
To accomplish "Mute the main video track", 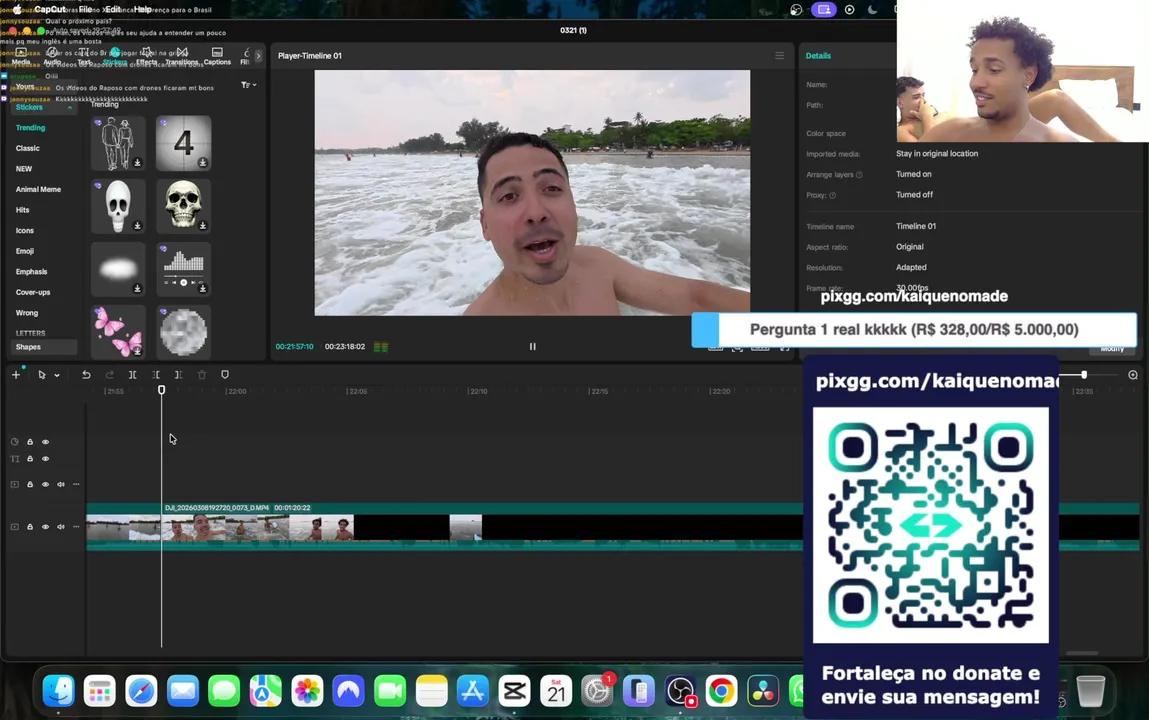I will click(61, 527).
